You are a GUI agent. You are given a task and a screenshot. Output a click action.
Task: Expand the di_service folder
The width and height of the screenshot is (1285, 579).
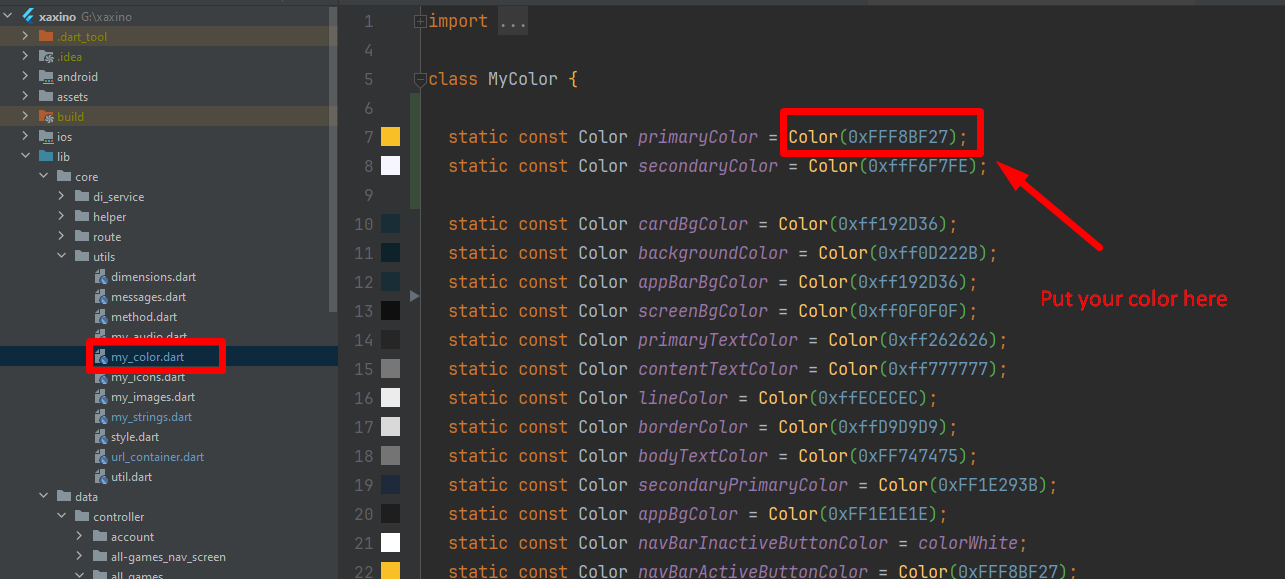62,197
